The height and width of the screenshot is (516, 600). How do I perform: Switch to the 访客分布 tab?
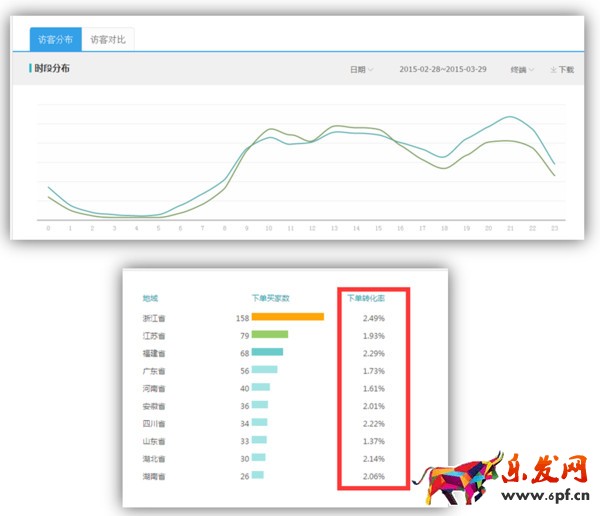55,40
